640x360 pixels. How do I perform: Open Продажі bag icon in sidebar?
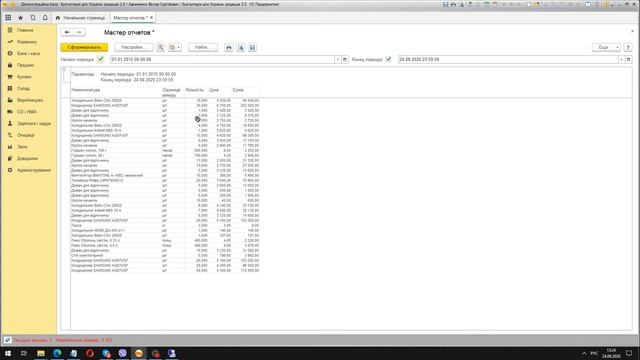[10, 65]
